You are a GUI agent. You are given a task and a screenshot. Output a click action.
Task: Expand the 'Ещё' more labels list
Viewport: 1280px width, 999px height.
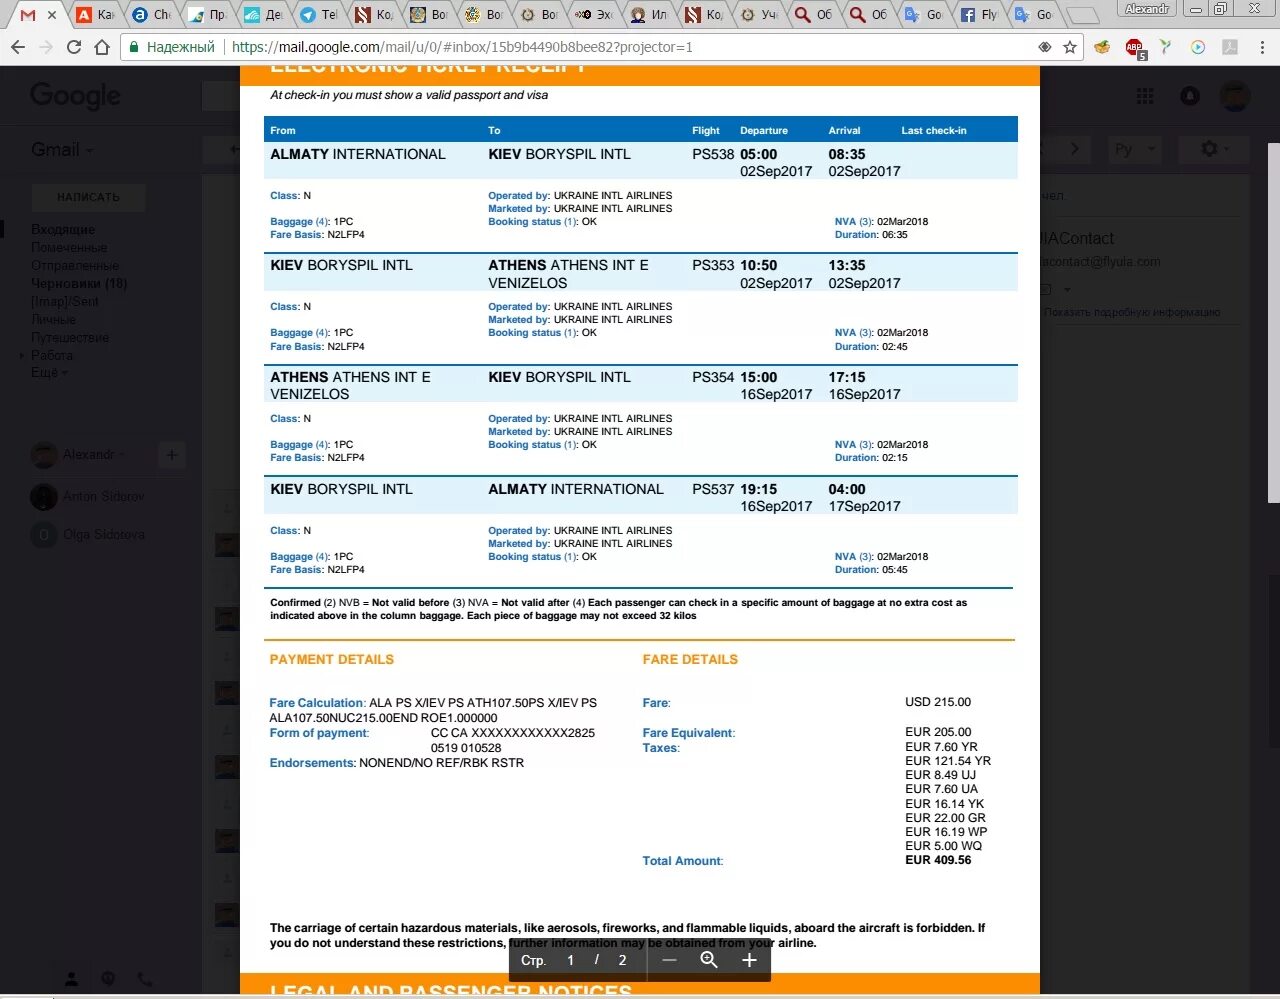point(49,373)
